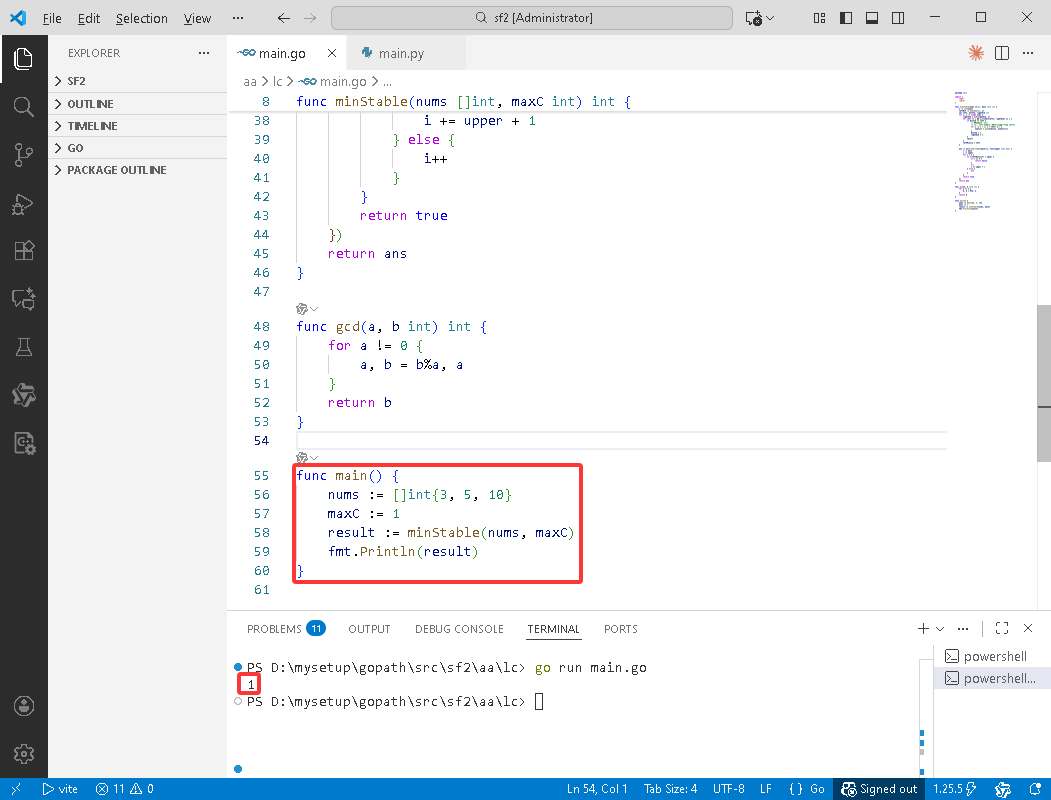Image resolution: width=1051 pixels, height=800 pixels.
Task: Open Customize Layout button
Action: (819, 18)
